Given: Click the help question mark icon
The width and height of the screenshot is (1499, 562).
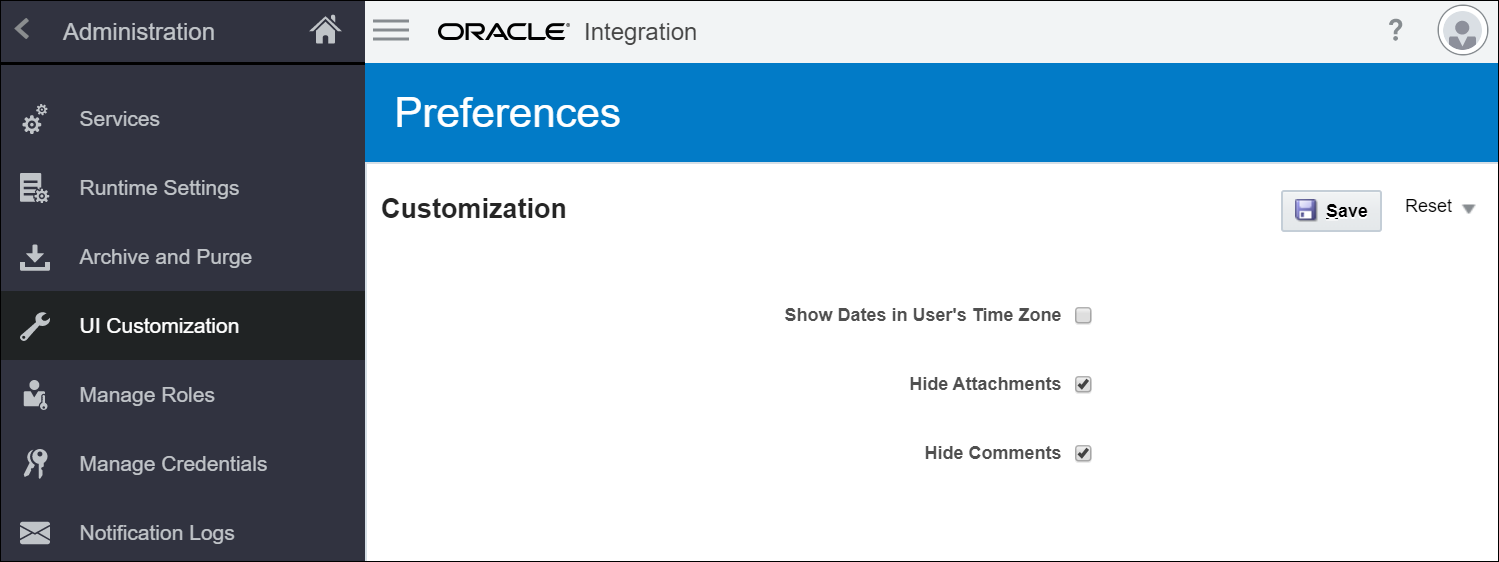Looking at the screenshot, I should 1396,31.
